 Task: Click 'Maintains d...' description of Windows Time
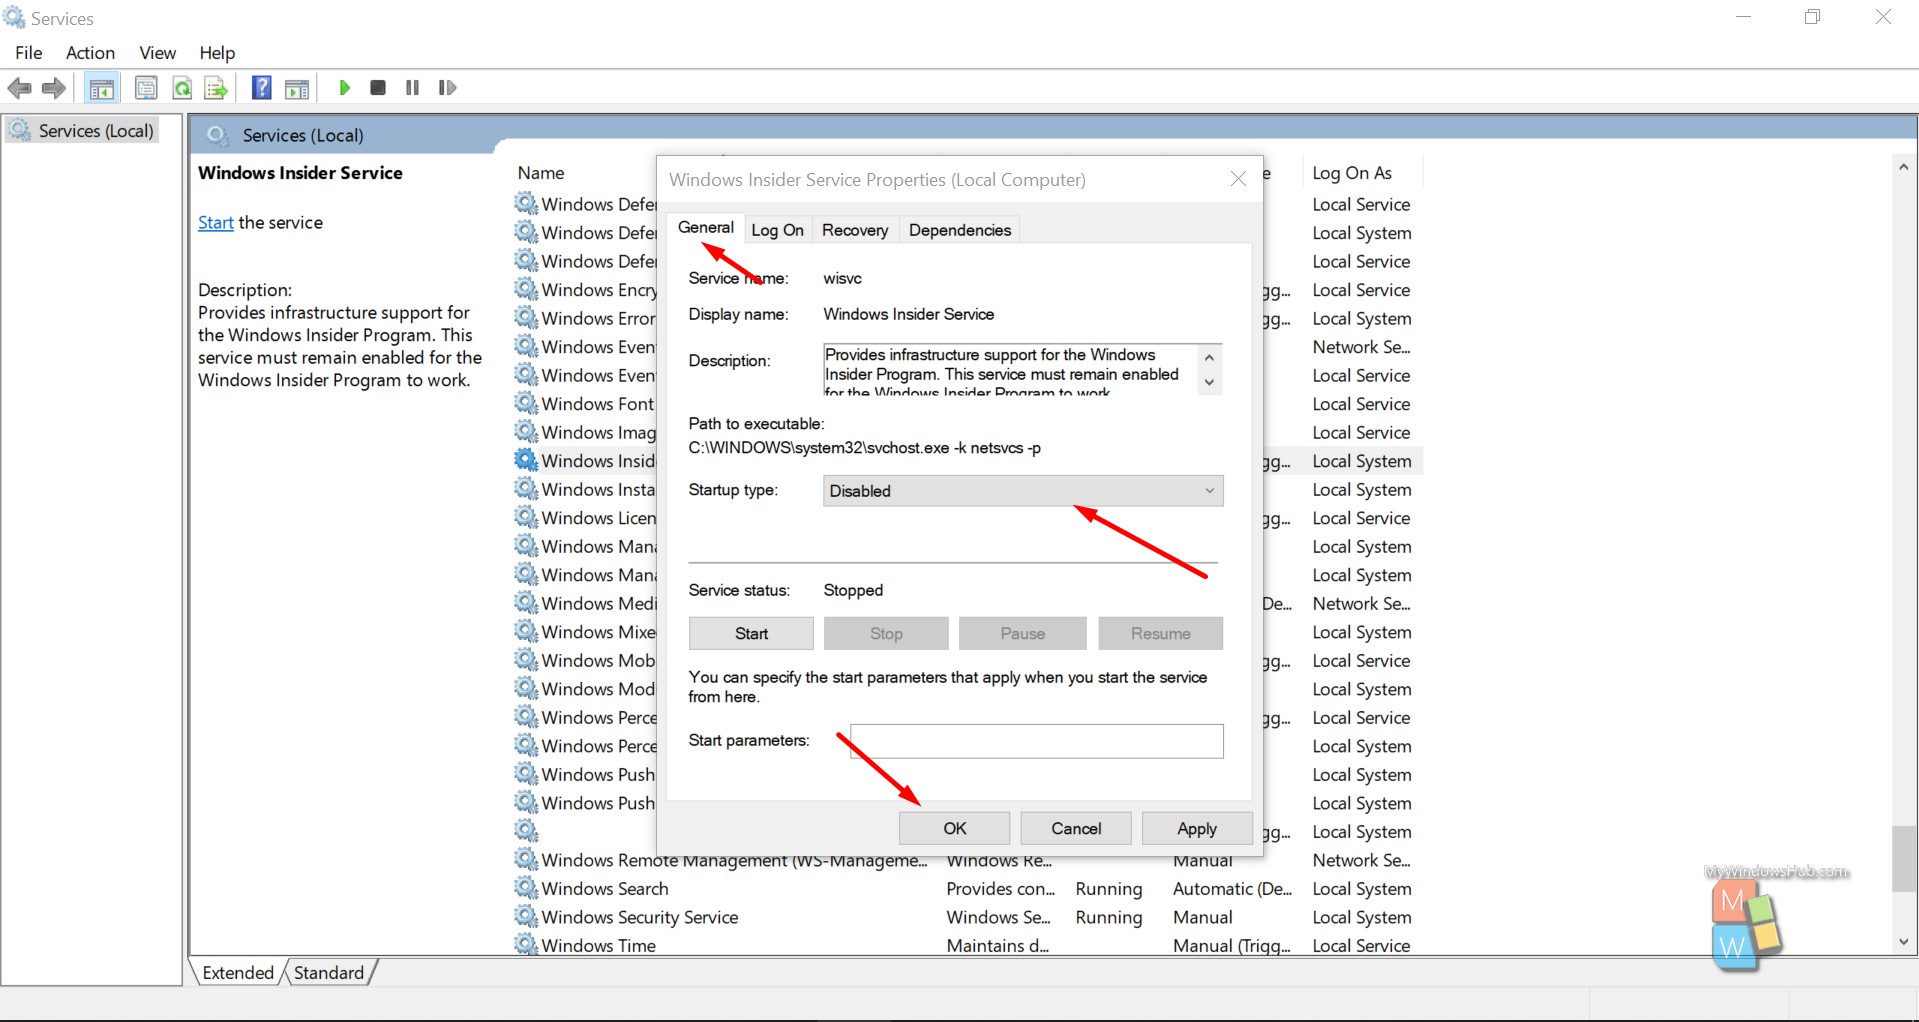(997, 946)
